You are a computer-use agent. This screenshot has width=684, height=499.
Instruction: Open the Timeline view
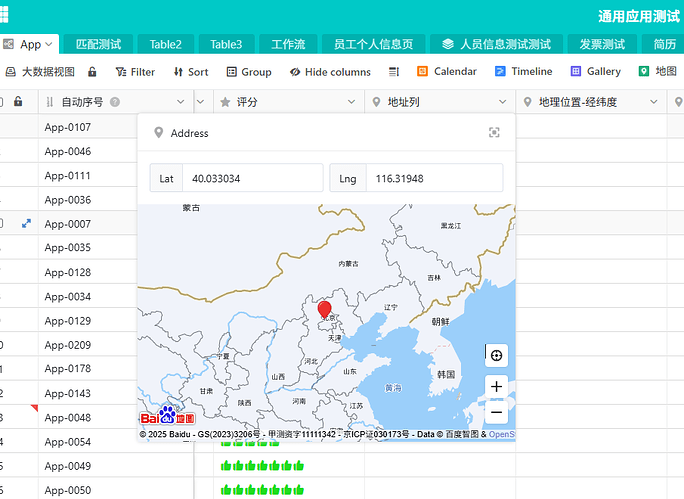[522, 72]
